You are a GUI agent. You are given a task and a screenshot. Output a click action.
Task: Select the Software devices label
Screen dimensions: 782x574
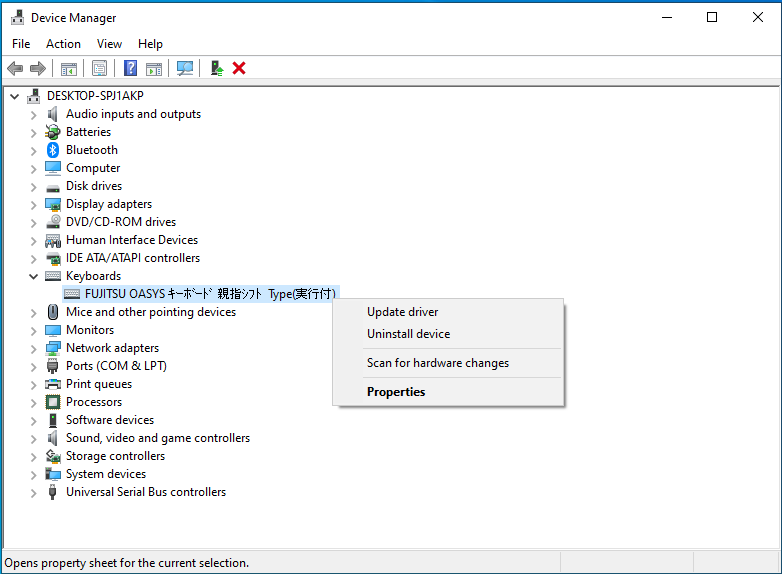(110, 420)
